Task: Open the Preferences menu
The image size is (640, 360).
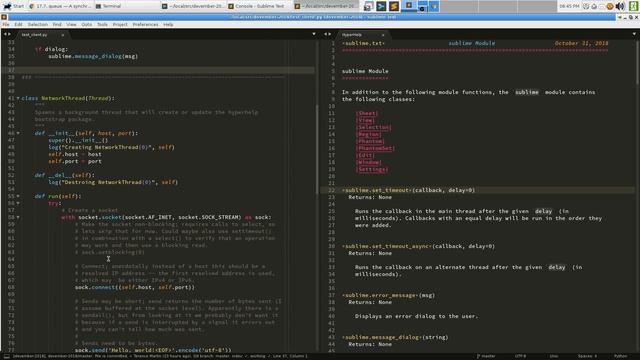Action: (145, 24)
